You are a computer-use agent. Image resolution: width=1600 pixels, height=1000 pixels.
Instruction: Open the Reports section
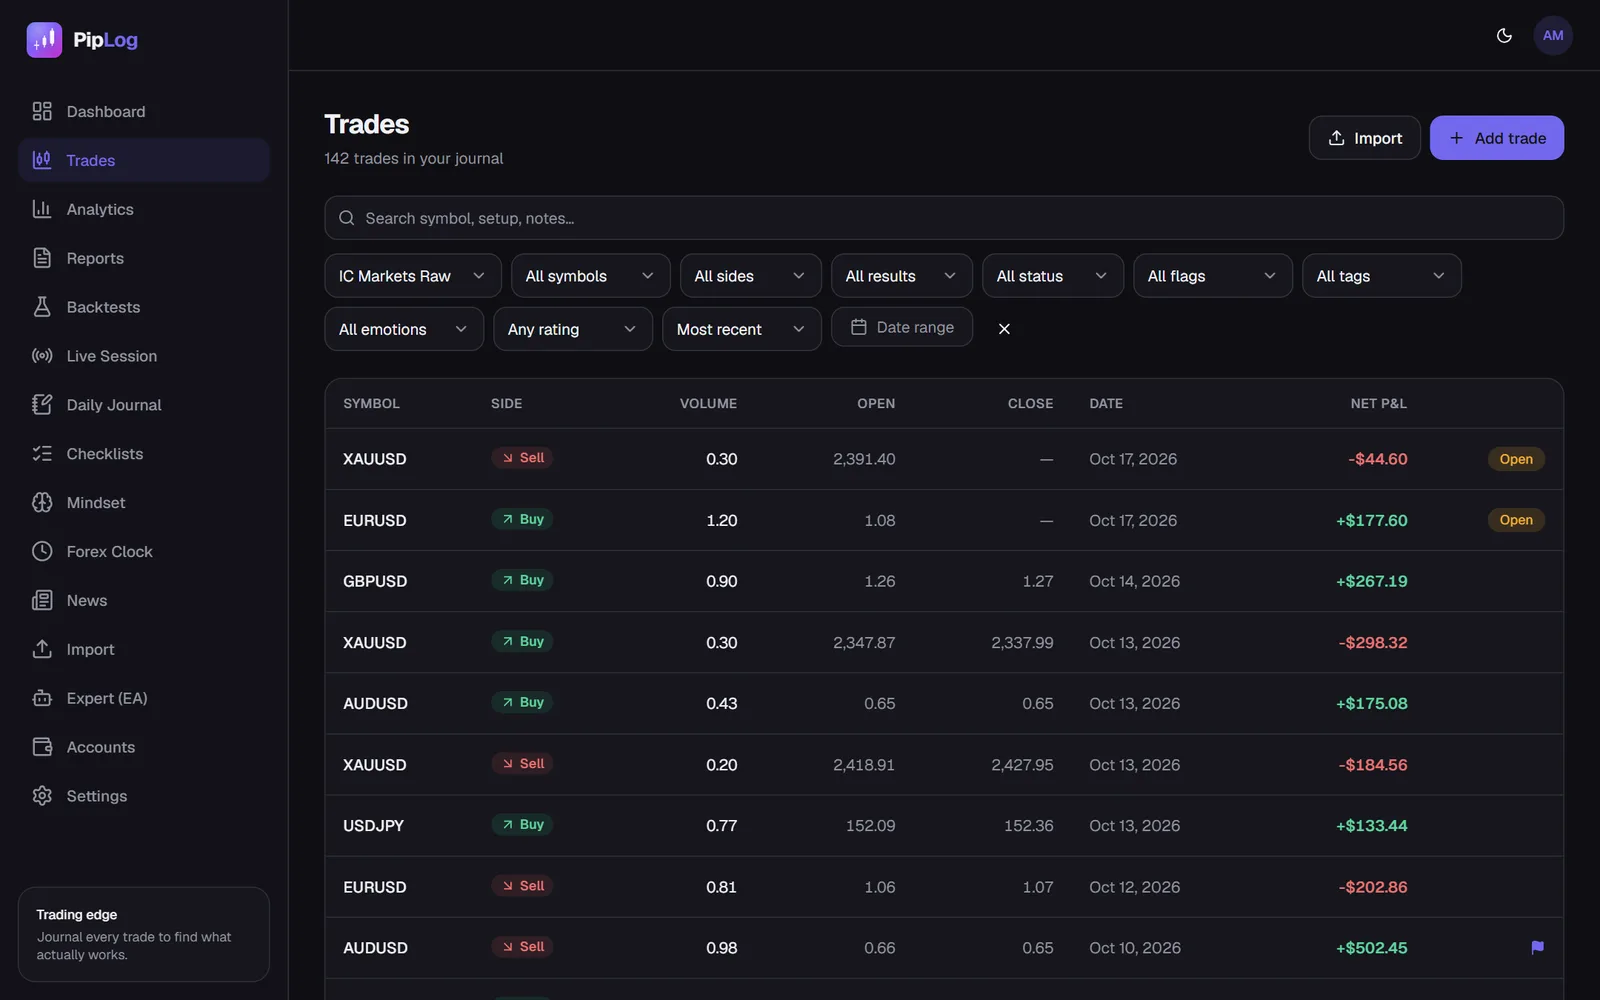(x=144, y=258)
